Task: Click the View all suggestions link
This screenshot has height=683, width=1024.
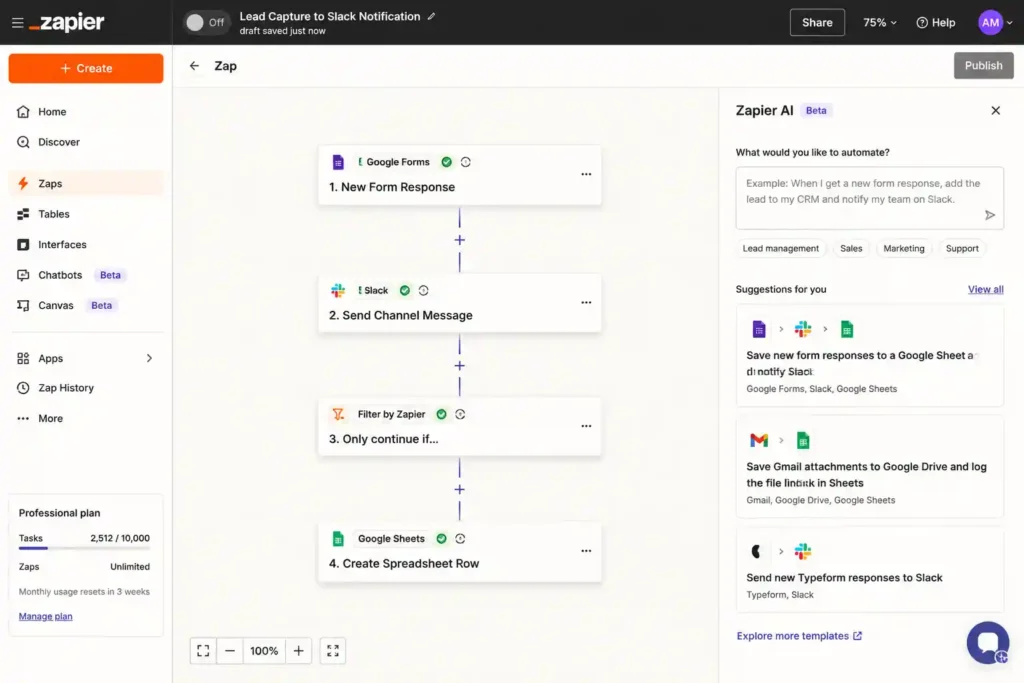Action: 985,289
